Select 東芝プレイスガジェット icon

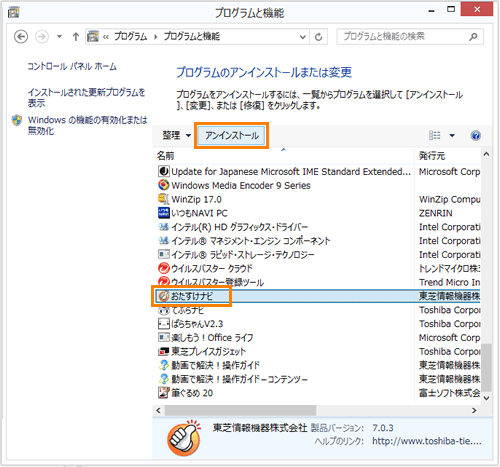[163, 351]
